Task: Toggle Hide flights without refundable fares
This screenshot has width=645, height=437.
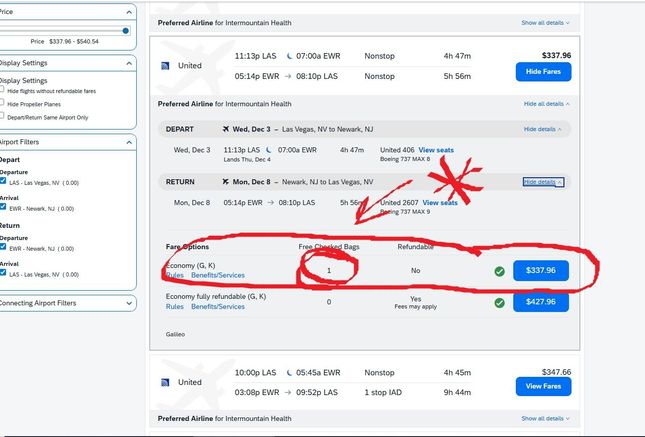Action: coord(2,89)
